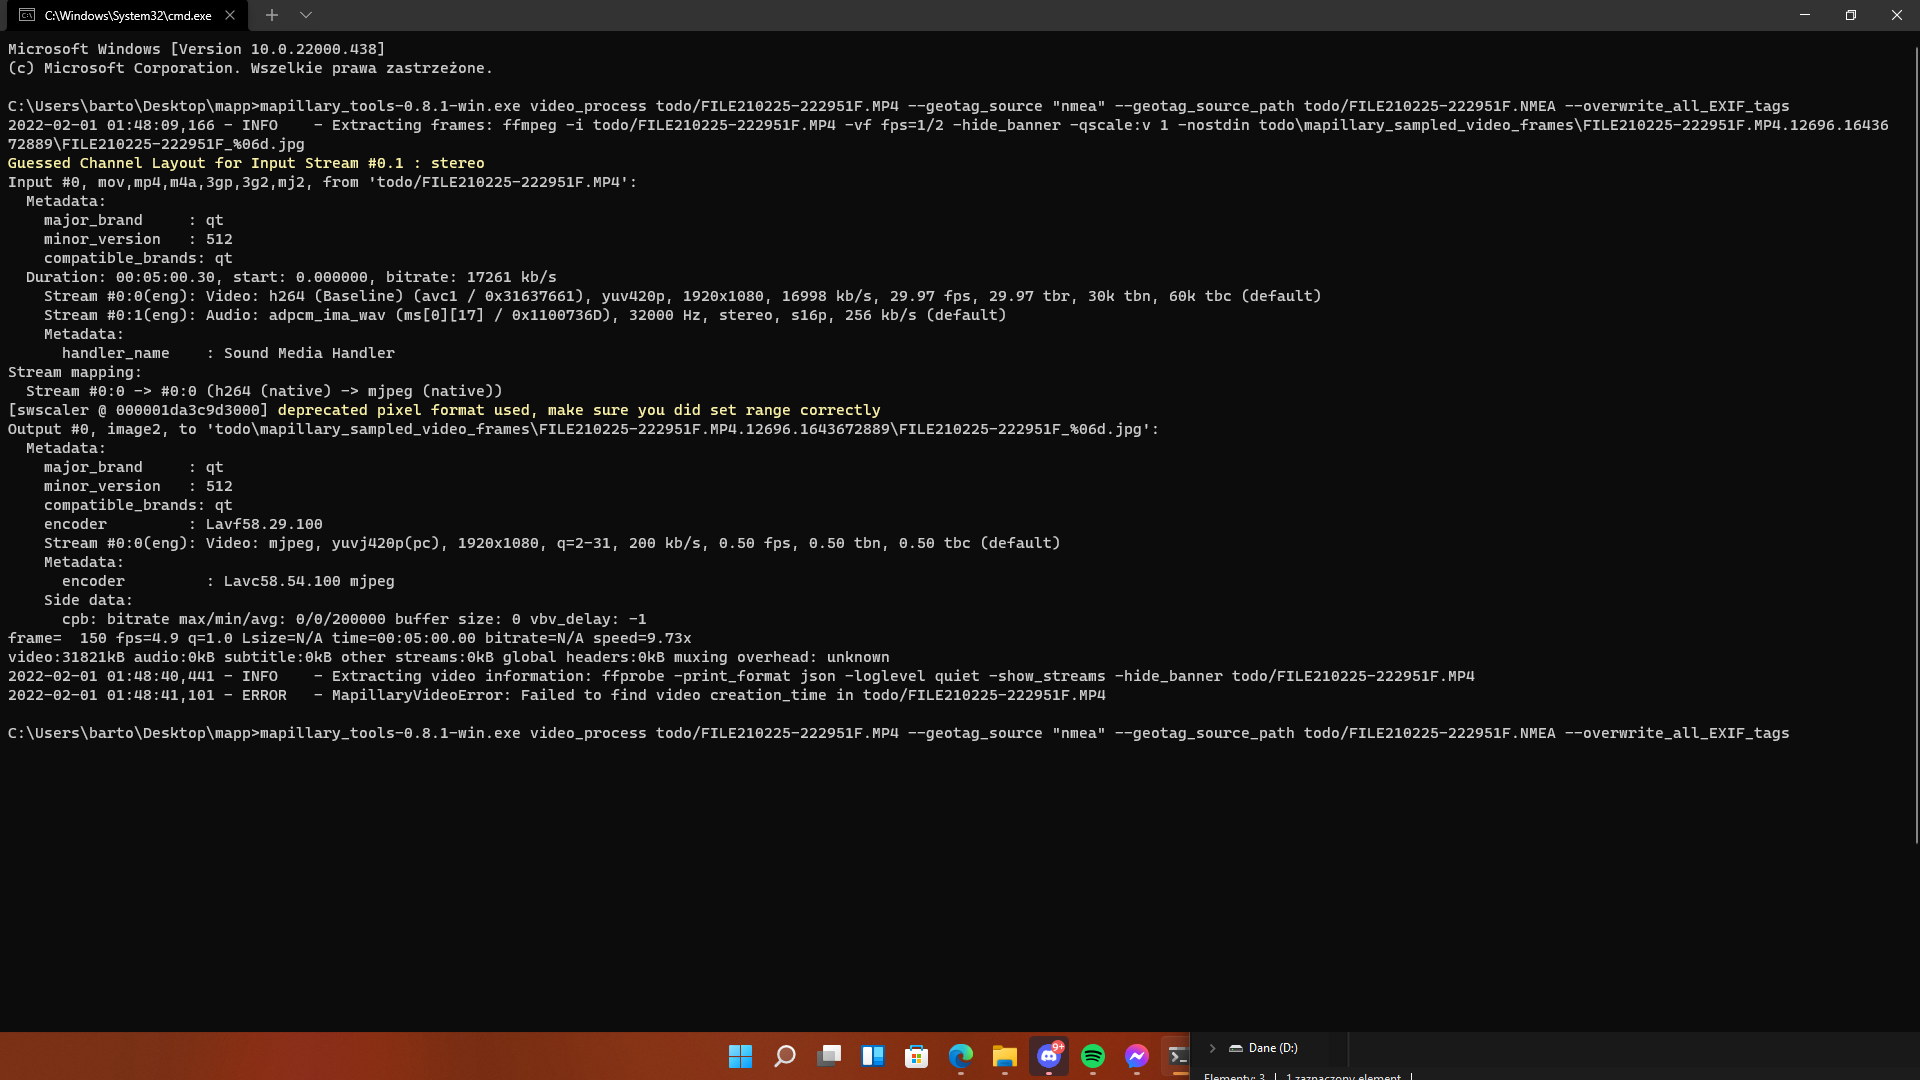Viewport: 1920px width, 1080px height.
Task: Click the cmd.exe icon on the tab
Action: (27, 15)
